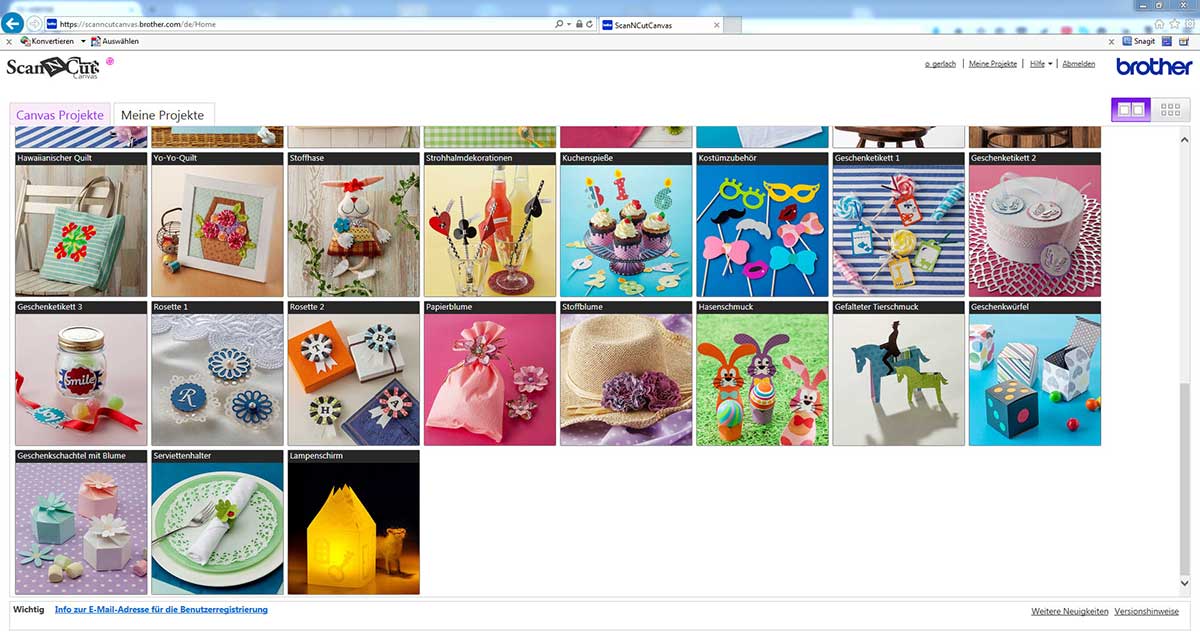Click the Snagit toolbar icon

point(1140,41)
